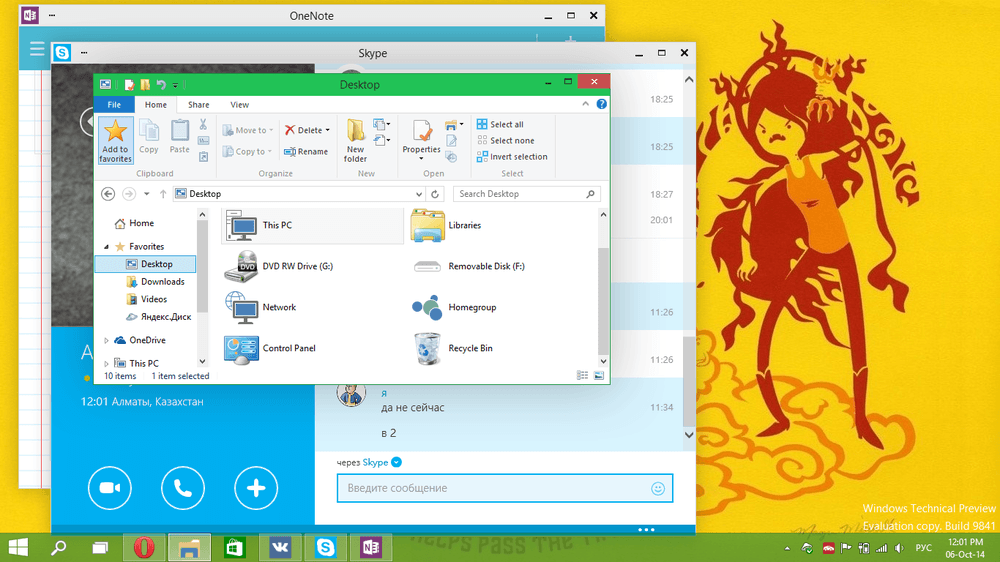This screenshot has width=1000, height=562.
Task: Click Rename in Organize group
Action: 306,152
